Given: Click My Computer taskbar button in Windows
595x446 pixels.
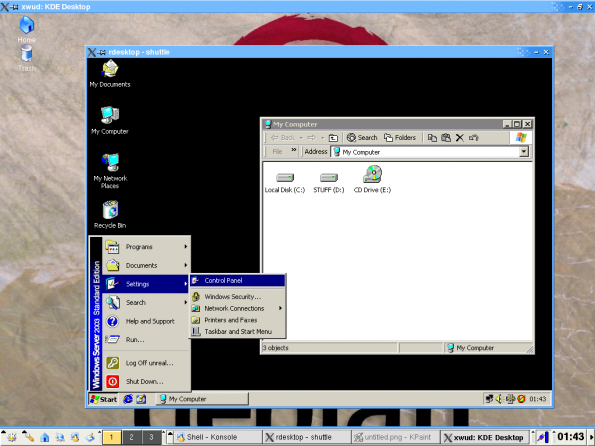Looking at the screenshot, I should 202,399.
